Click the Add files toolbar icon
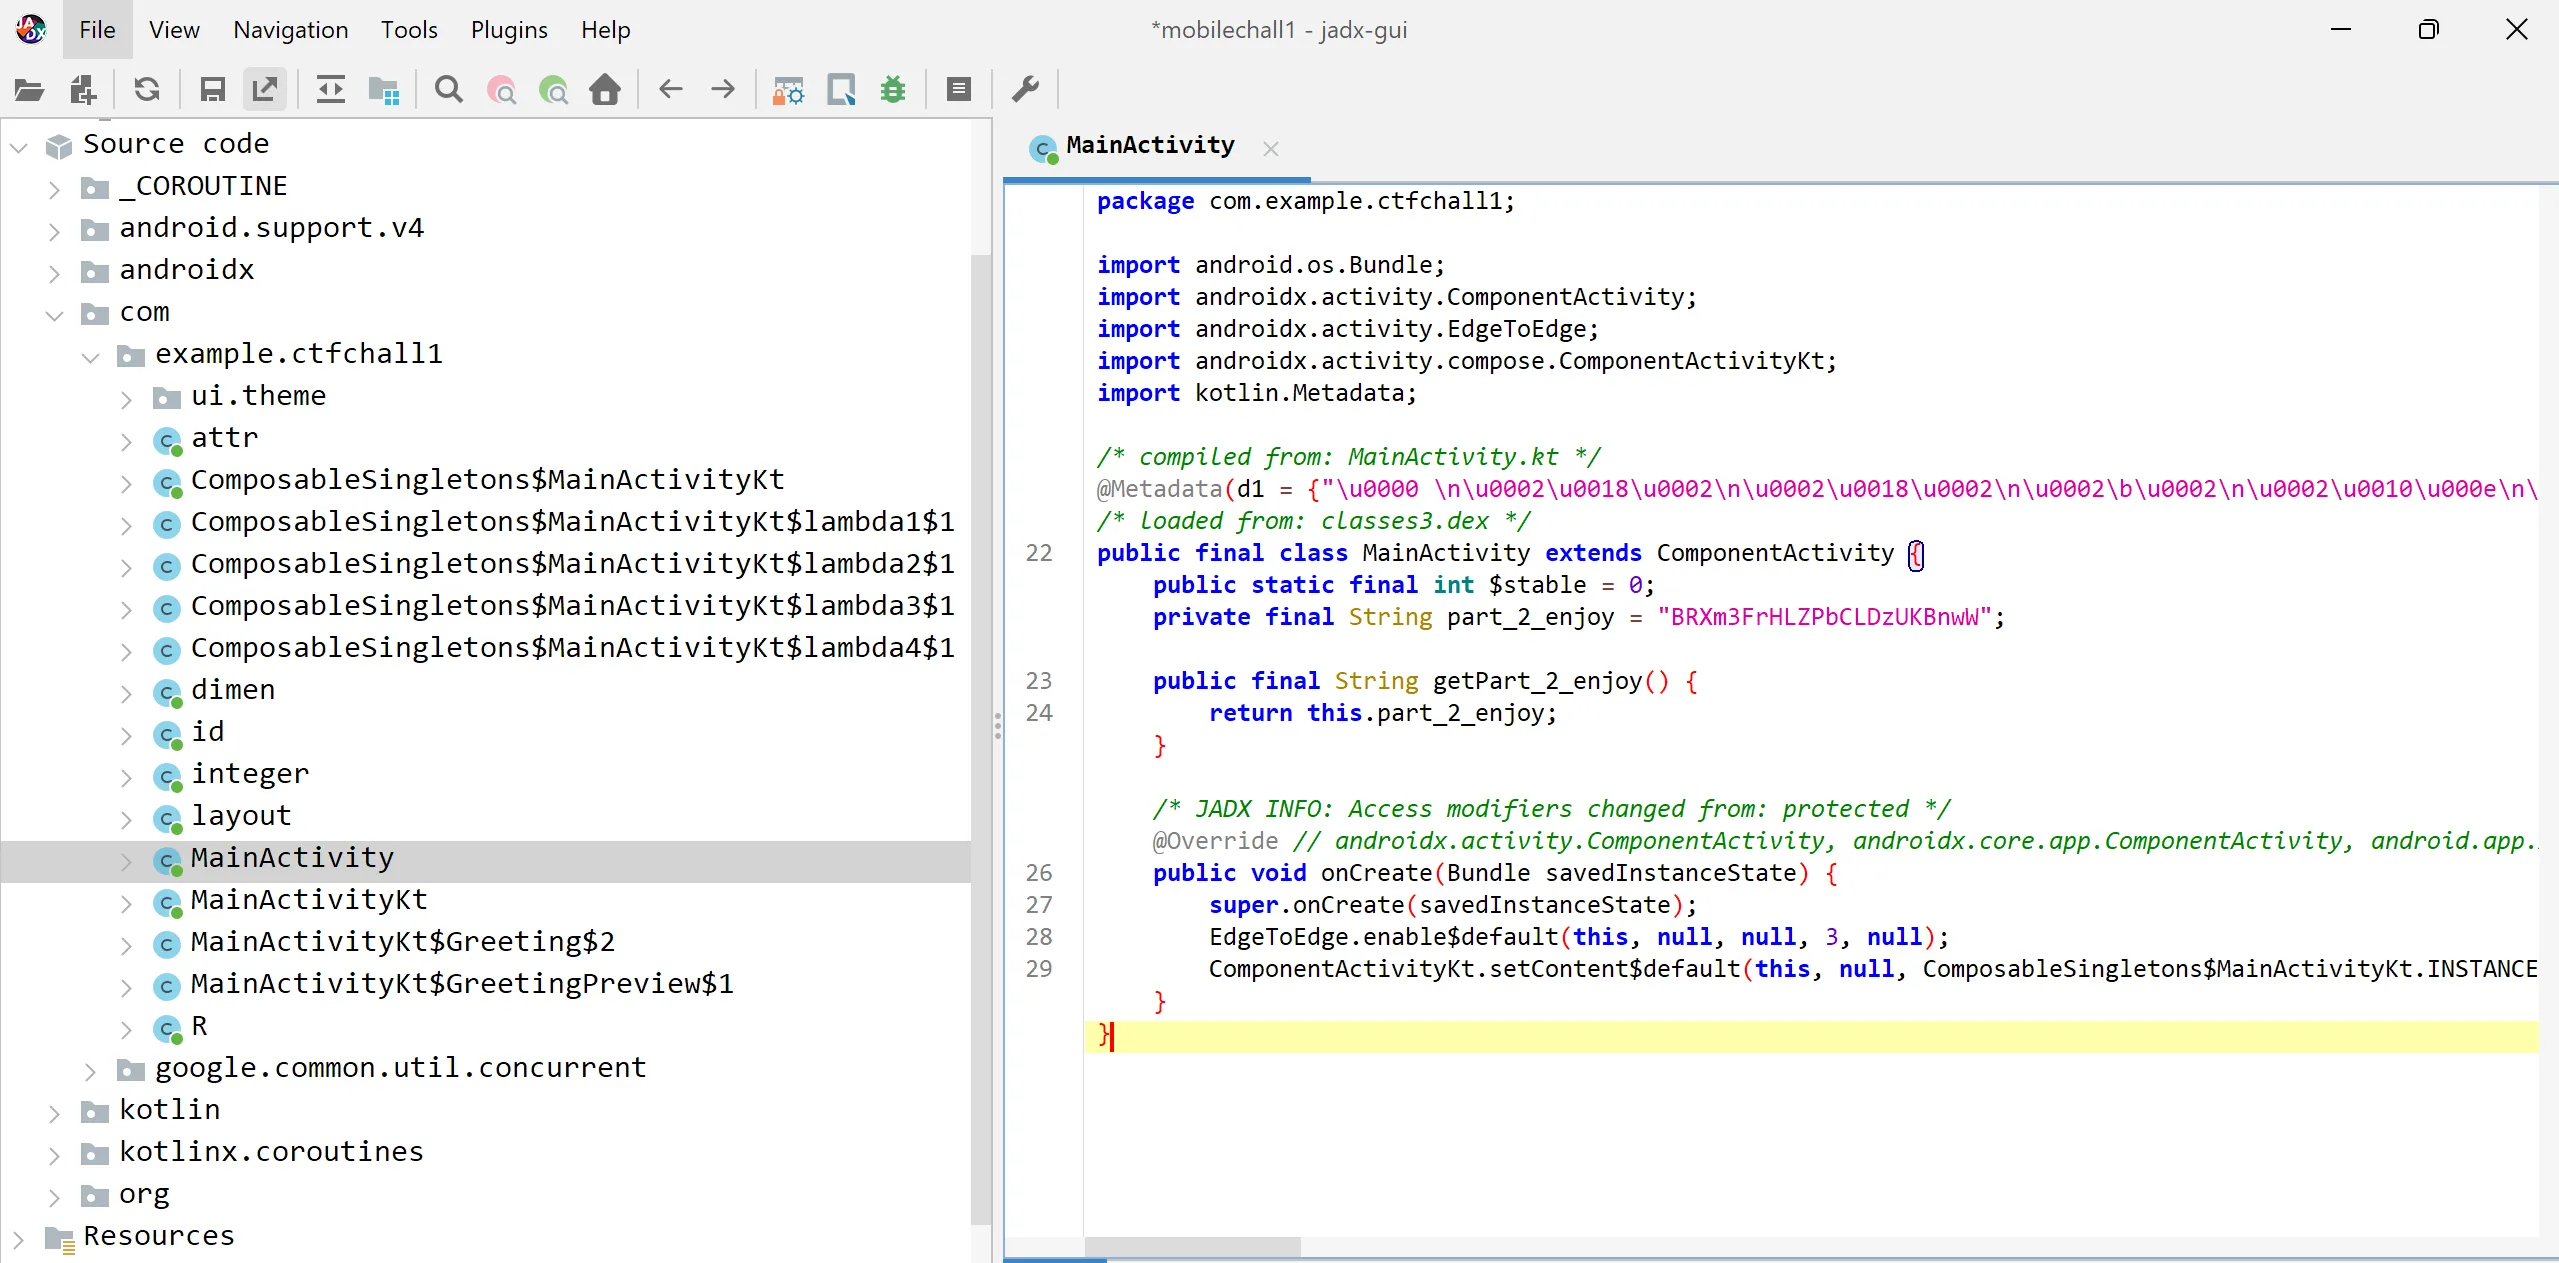Image resolution: width=2559 pixels, height=1263 pixels. tap(83, 90)
